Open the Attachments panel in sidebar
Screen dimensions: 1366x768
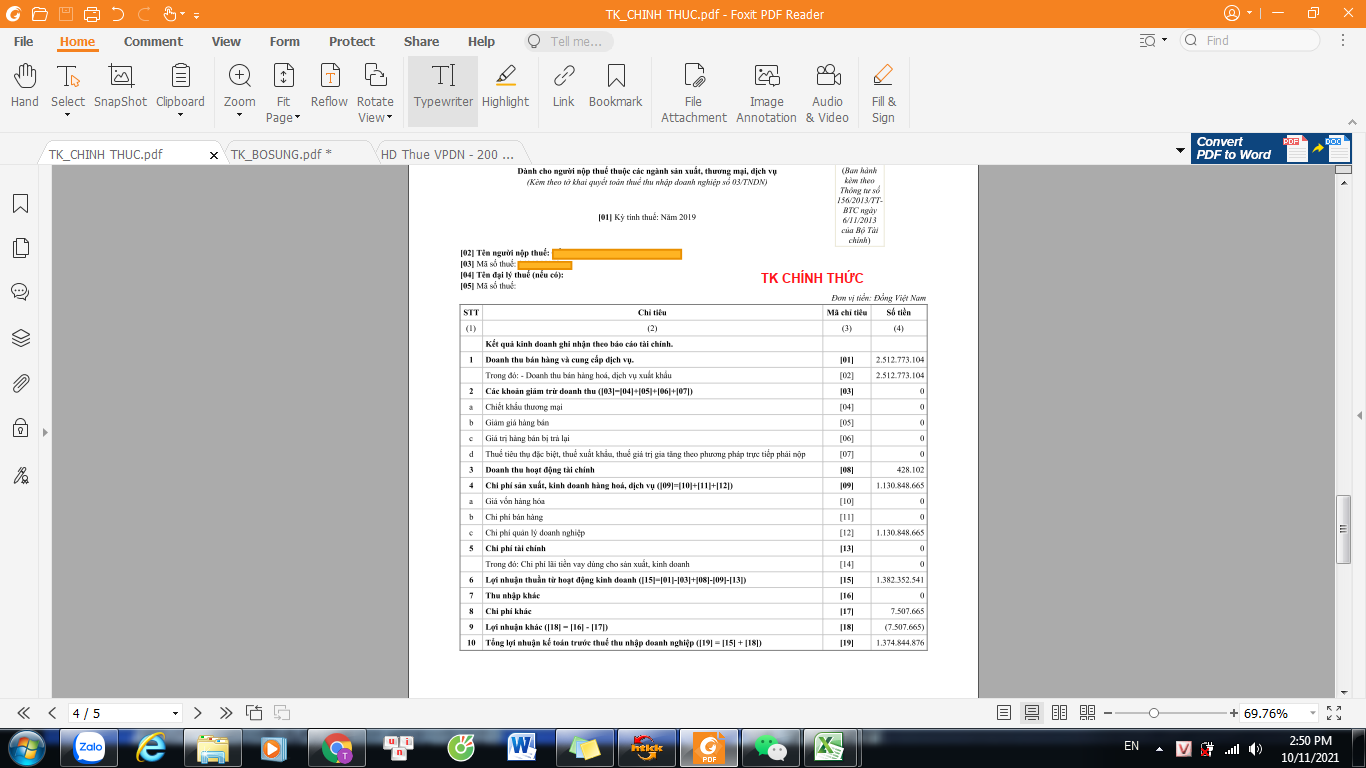(x=20, y=384)
